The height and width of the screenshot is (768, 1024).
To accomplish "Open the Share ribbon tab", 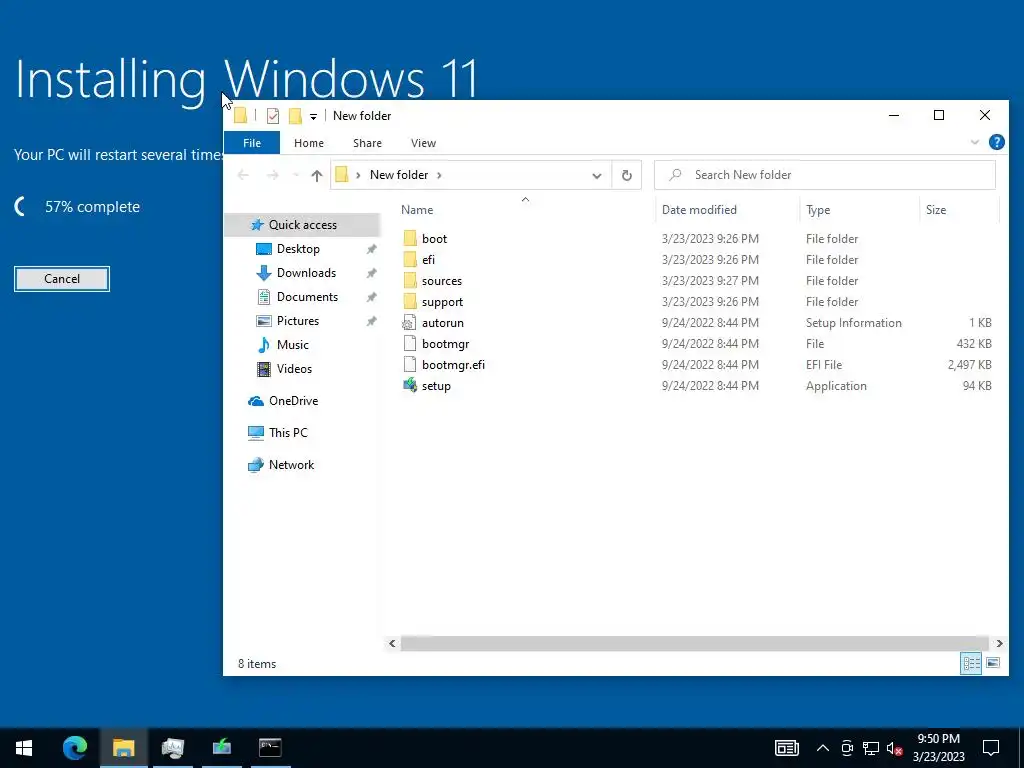I will [367, 143].
